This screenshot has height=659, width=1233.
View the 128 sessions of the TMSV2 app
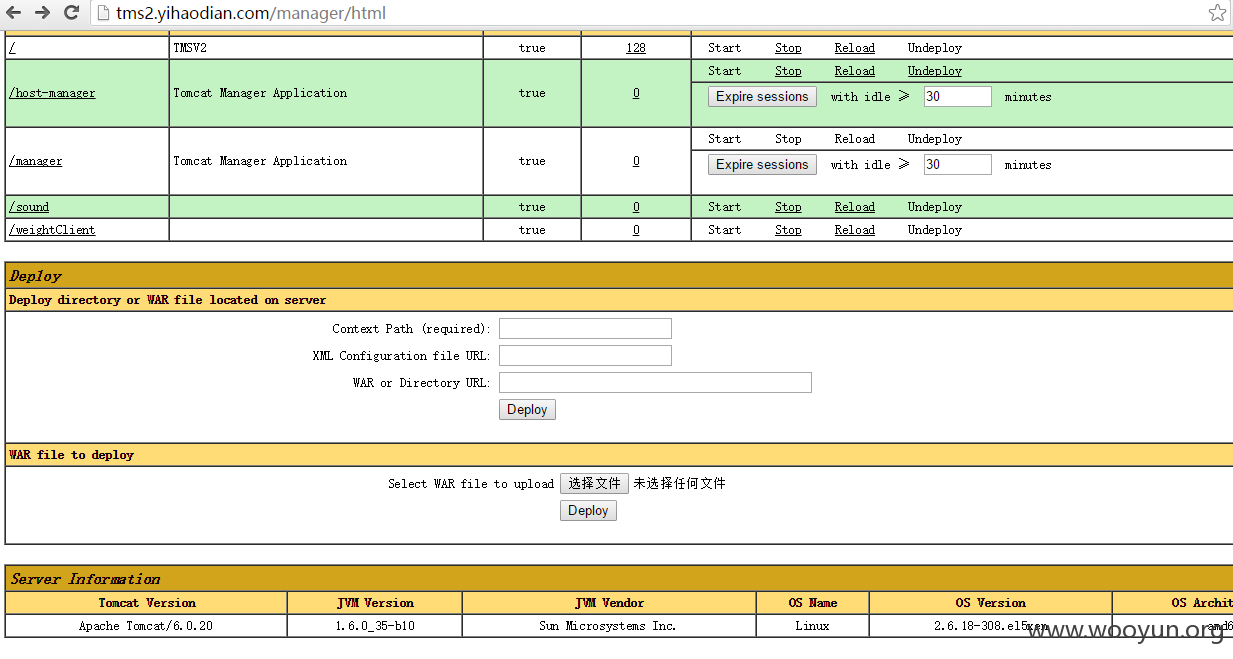point(636,48)
